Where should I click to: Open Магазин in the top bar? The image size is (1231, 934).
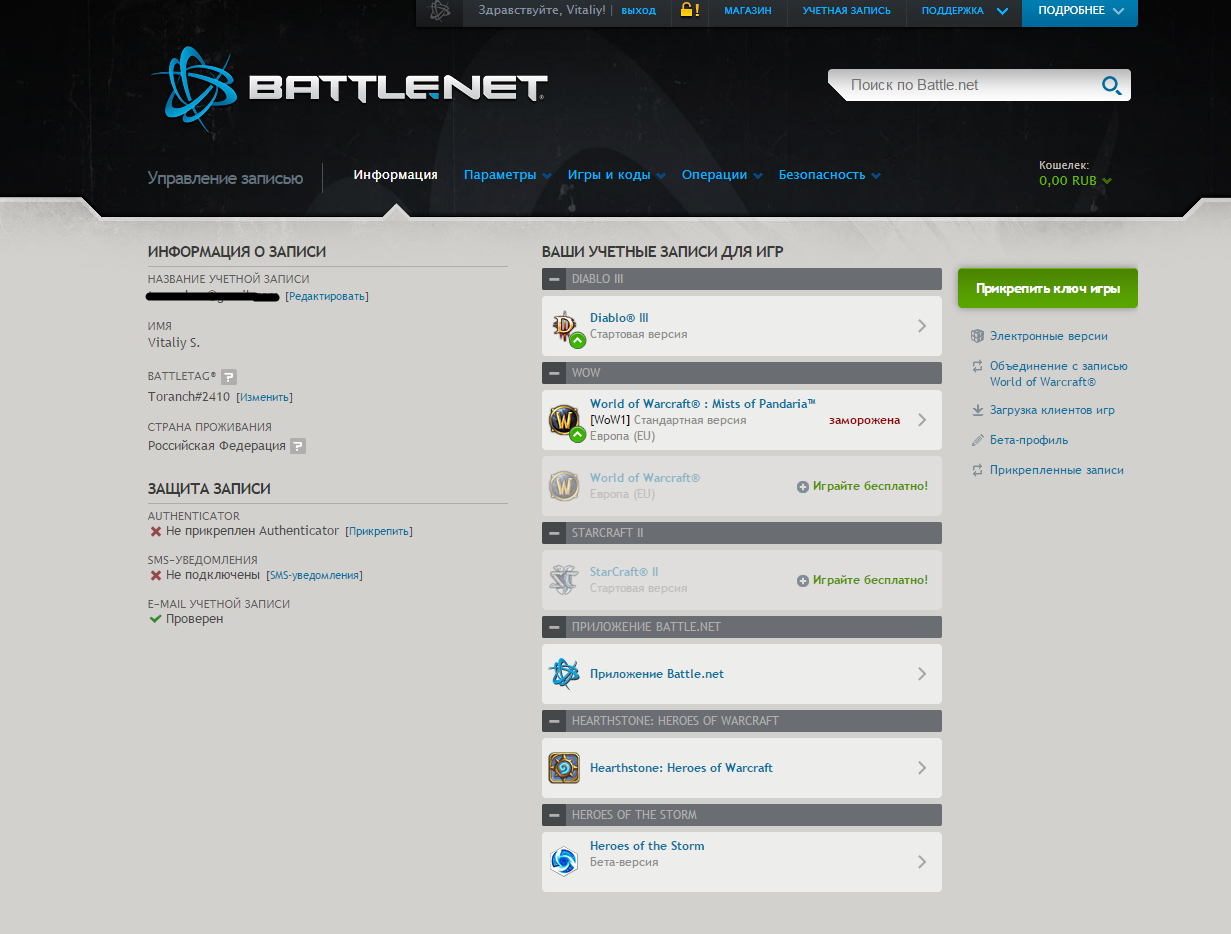748,11
